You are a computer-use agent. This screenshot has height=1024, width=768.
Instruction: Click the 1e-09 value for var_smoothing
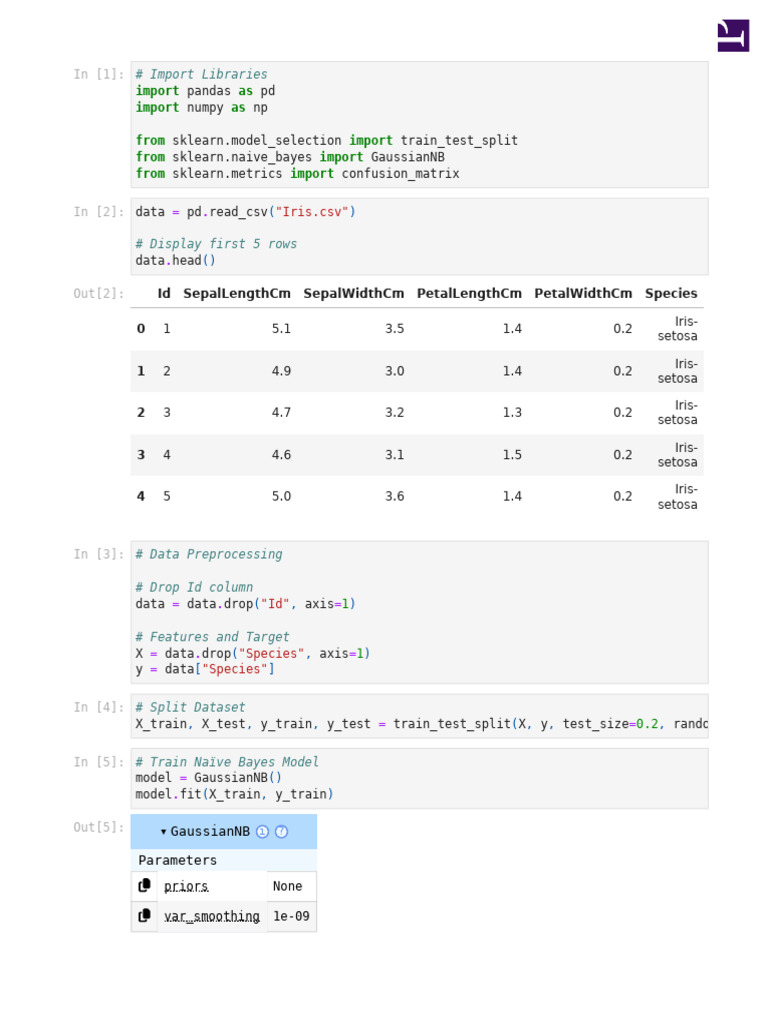point(291,916)
